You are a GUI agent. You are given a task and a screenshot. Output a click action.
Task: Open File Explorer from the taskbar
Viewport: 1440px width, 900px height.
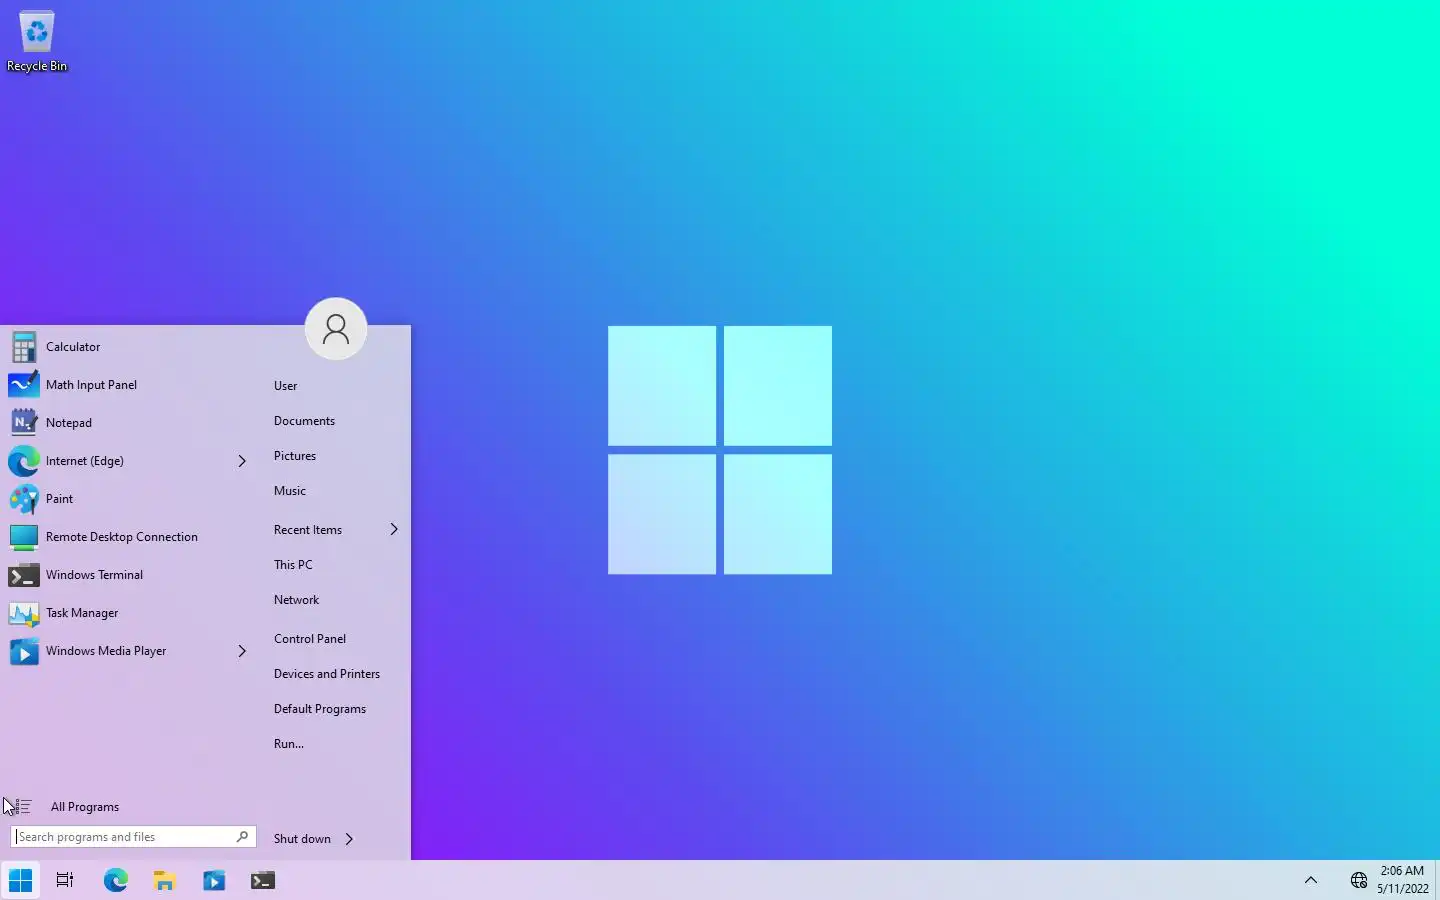tap(164, 880)
